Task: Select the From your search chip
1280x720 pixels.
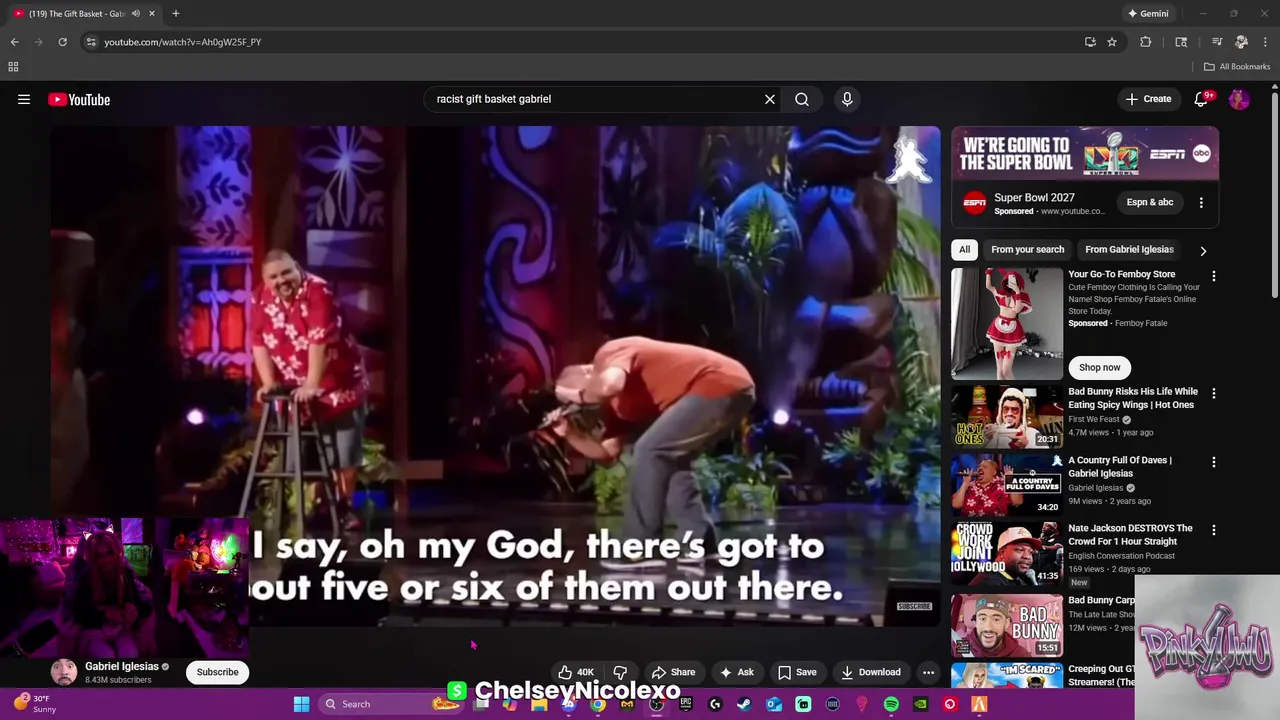Action: [x=1027, y=249]
